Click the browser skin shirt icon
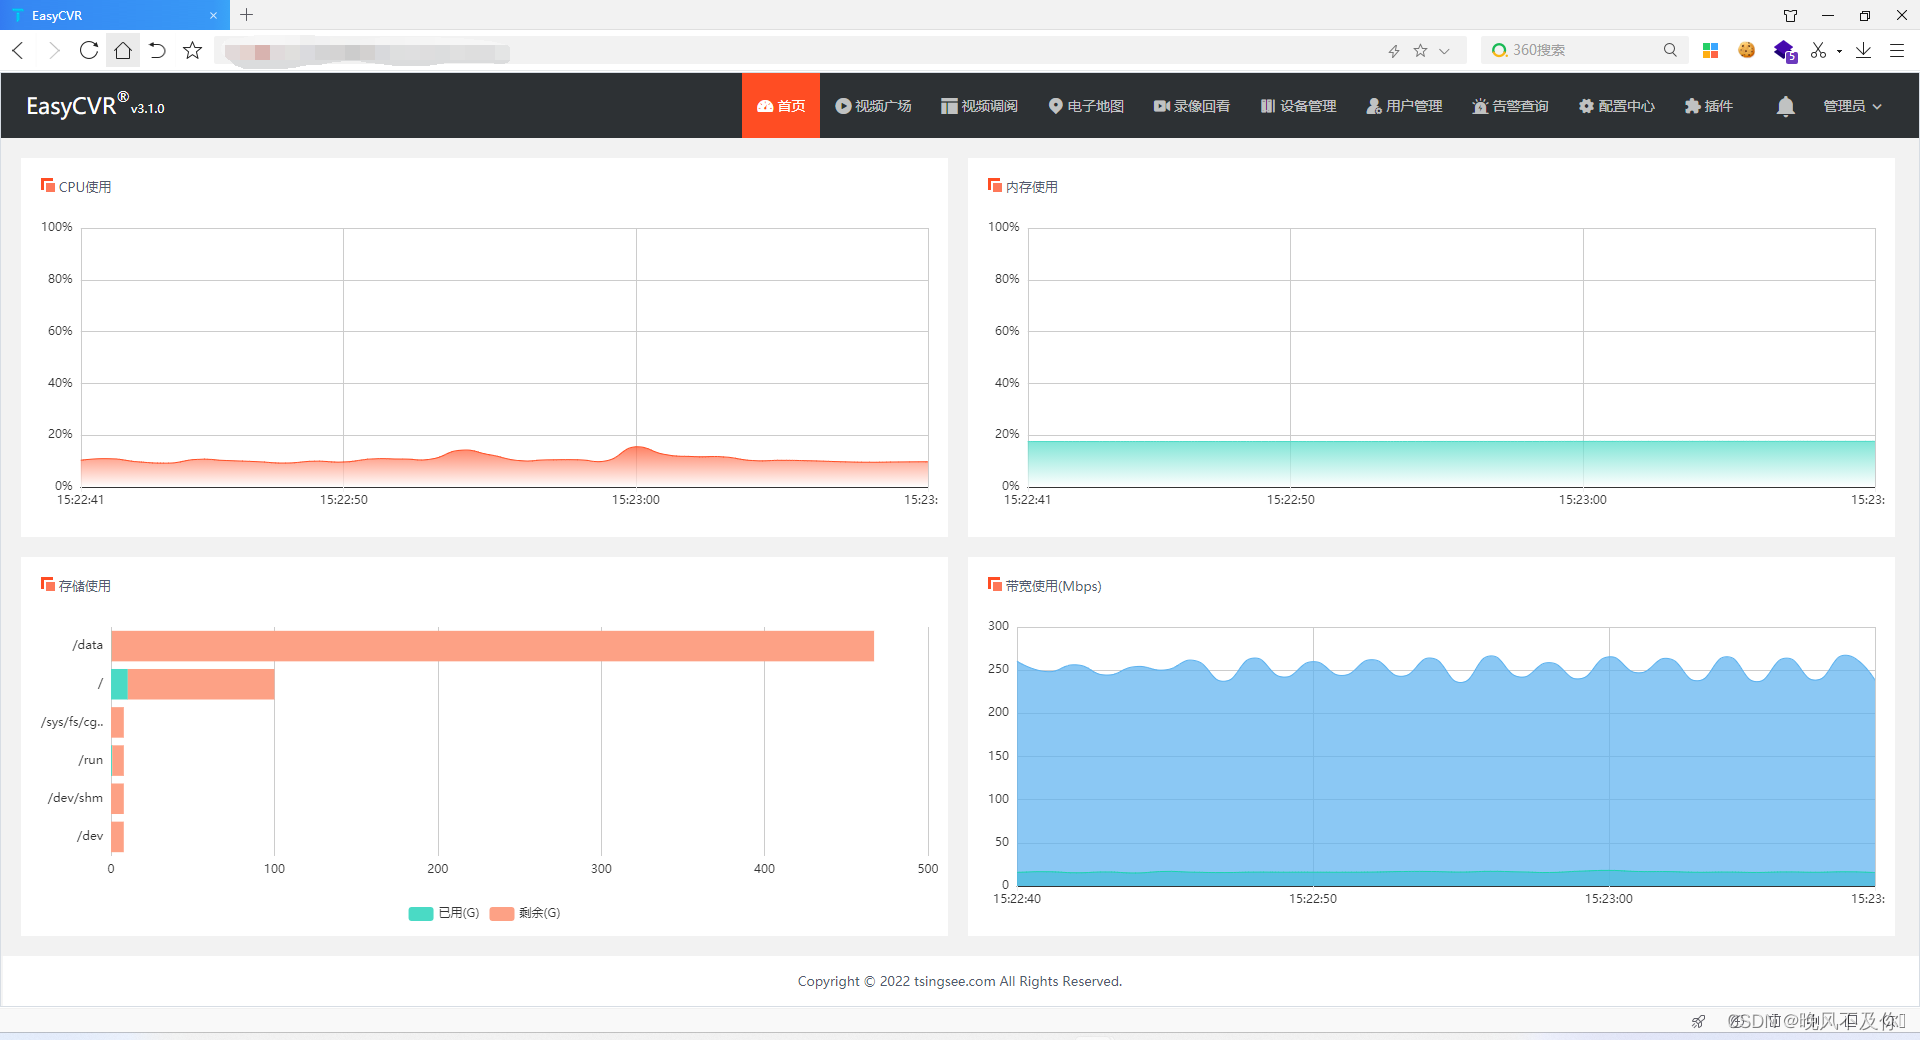Viewport: 1920px width, 1040px height. 1790,15
